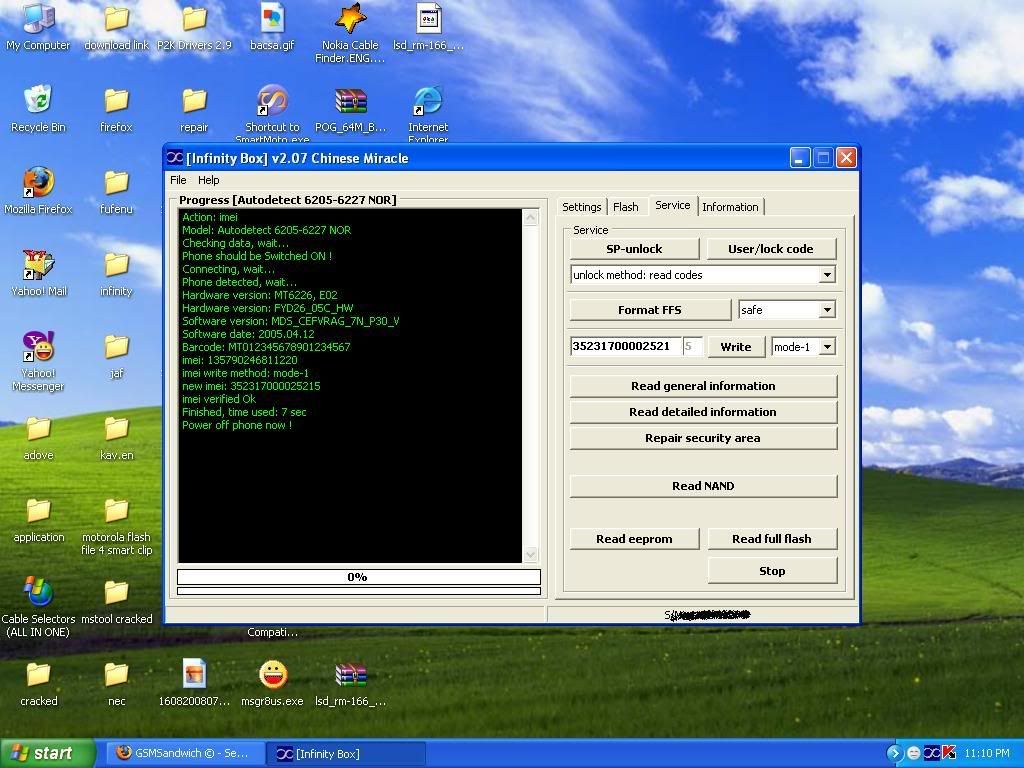Open the msgr8us.exe desktop icon
This screenshot has width=1024, height=768.
(x=272, y=677)
